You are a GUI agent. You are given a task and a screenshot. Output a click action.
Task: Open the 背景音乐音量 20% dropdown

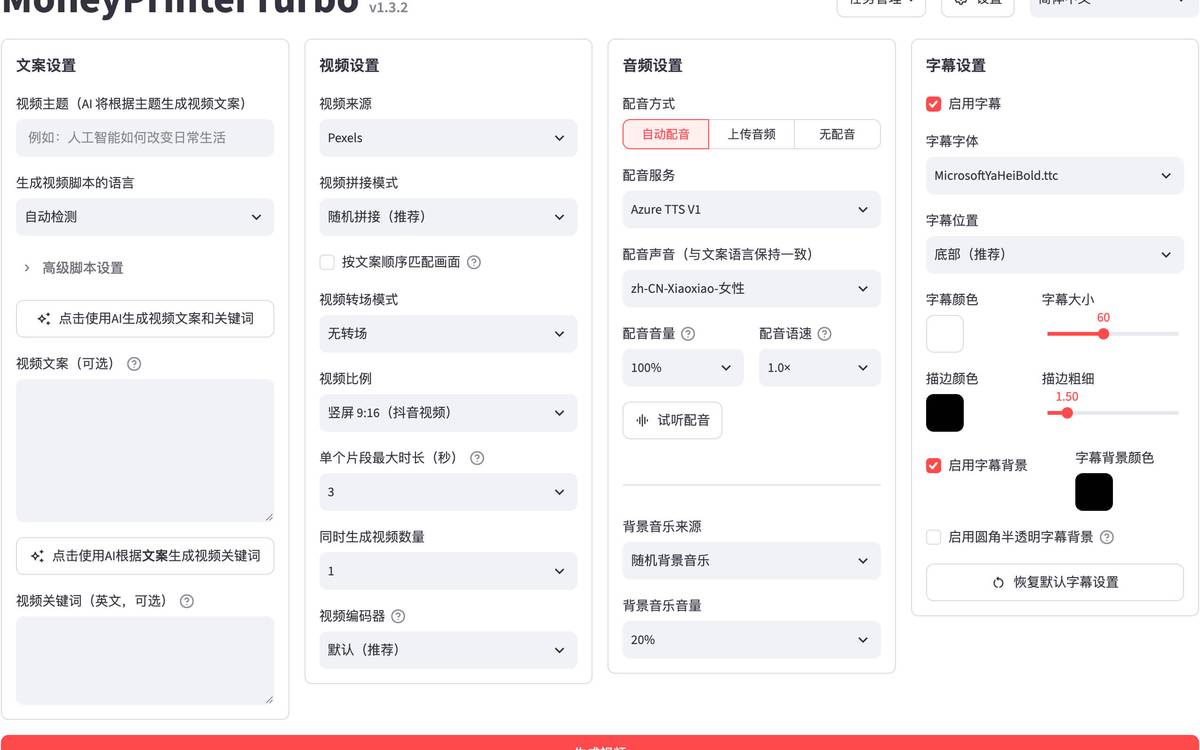pyautogui.click(x=752, y=639)
